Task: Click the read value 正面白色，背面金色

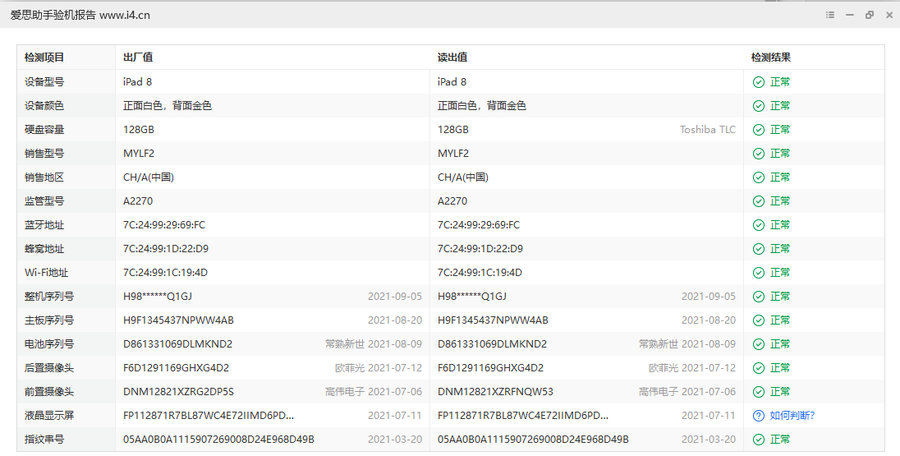Action: pos(482,106)
